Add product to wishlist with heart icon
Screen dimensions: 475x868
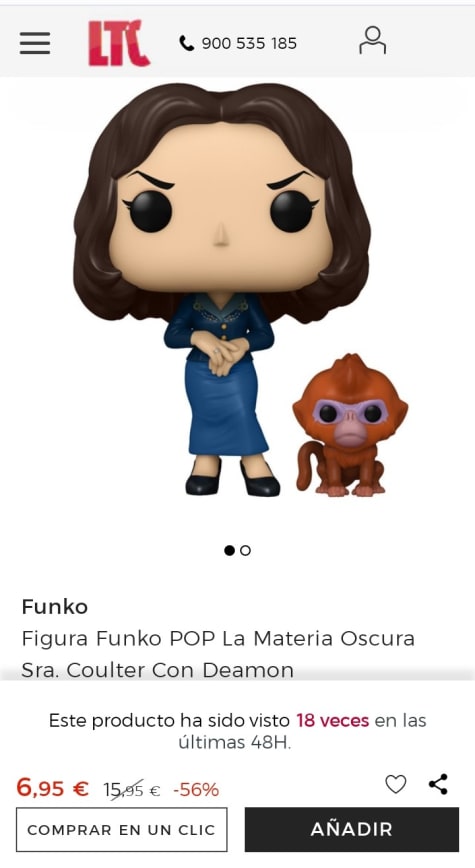click(x=395, y=784)
